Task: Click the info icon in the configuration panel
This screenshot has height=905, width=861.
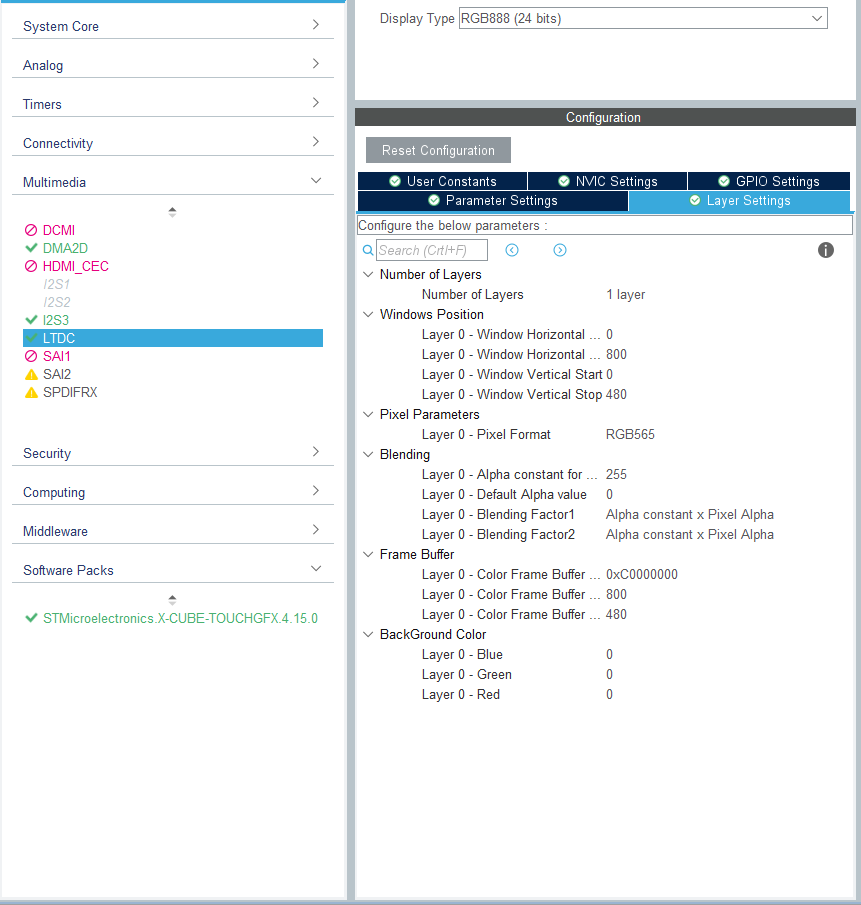Action: coord(825,250)
